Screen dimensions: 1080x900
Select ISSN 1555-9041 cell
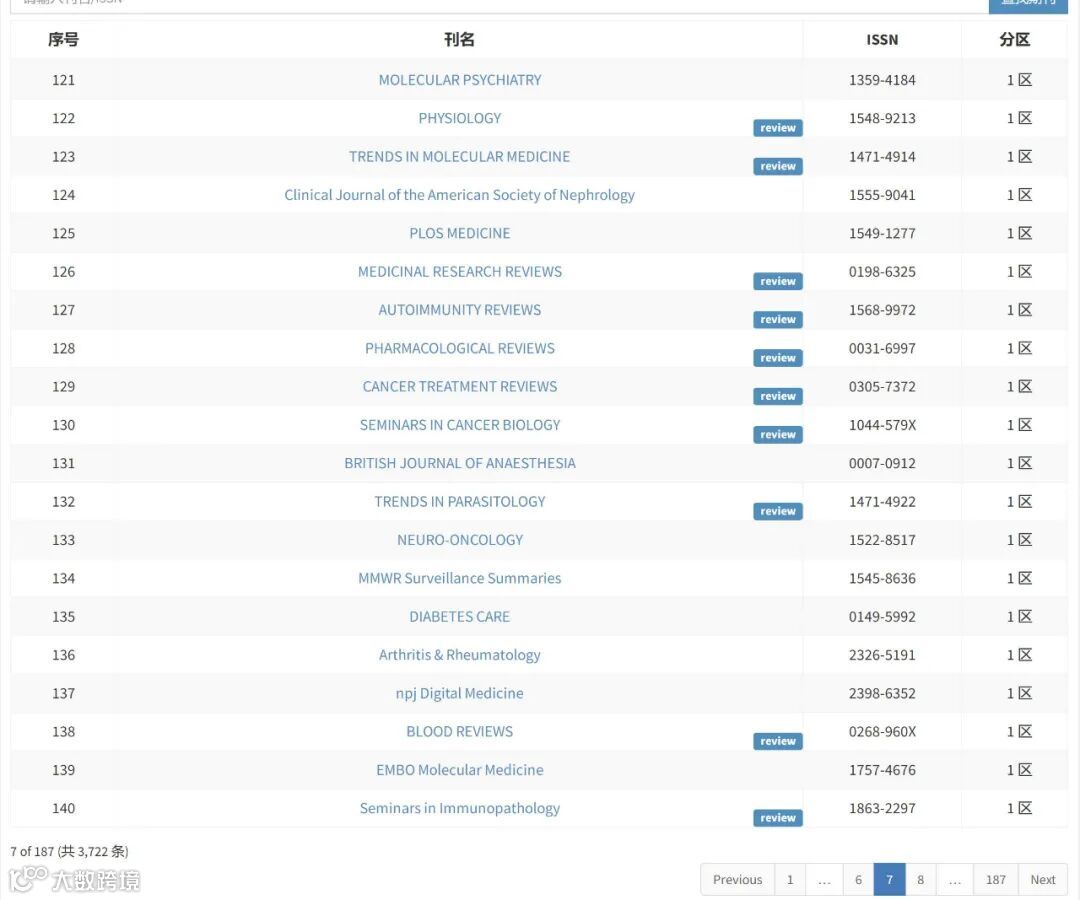[x=882, y=195]
